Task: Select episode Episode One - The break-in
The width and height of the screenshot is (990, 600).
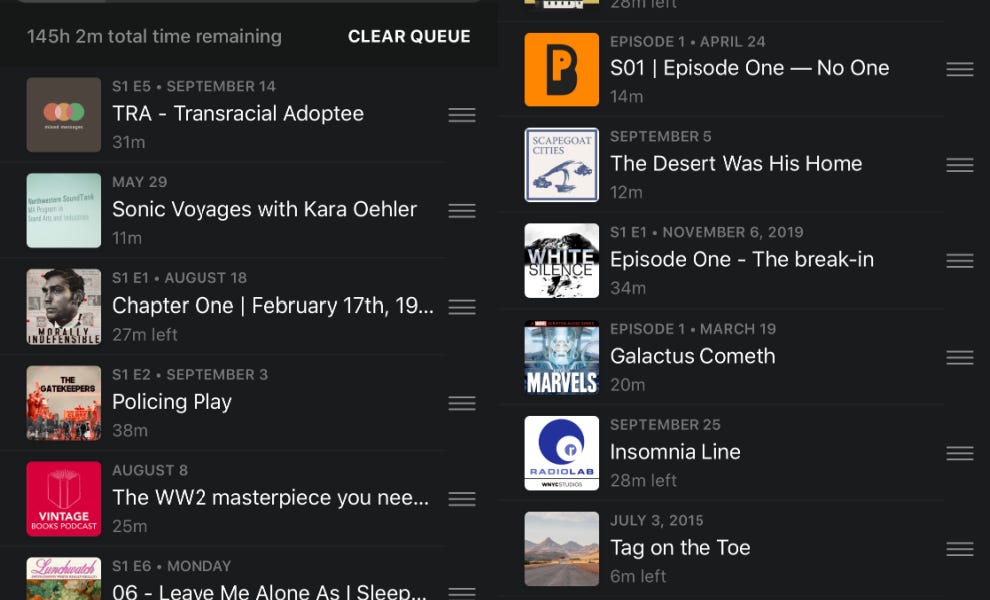Action: (x=742, y=260)
